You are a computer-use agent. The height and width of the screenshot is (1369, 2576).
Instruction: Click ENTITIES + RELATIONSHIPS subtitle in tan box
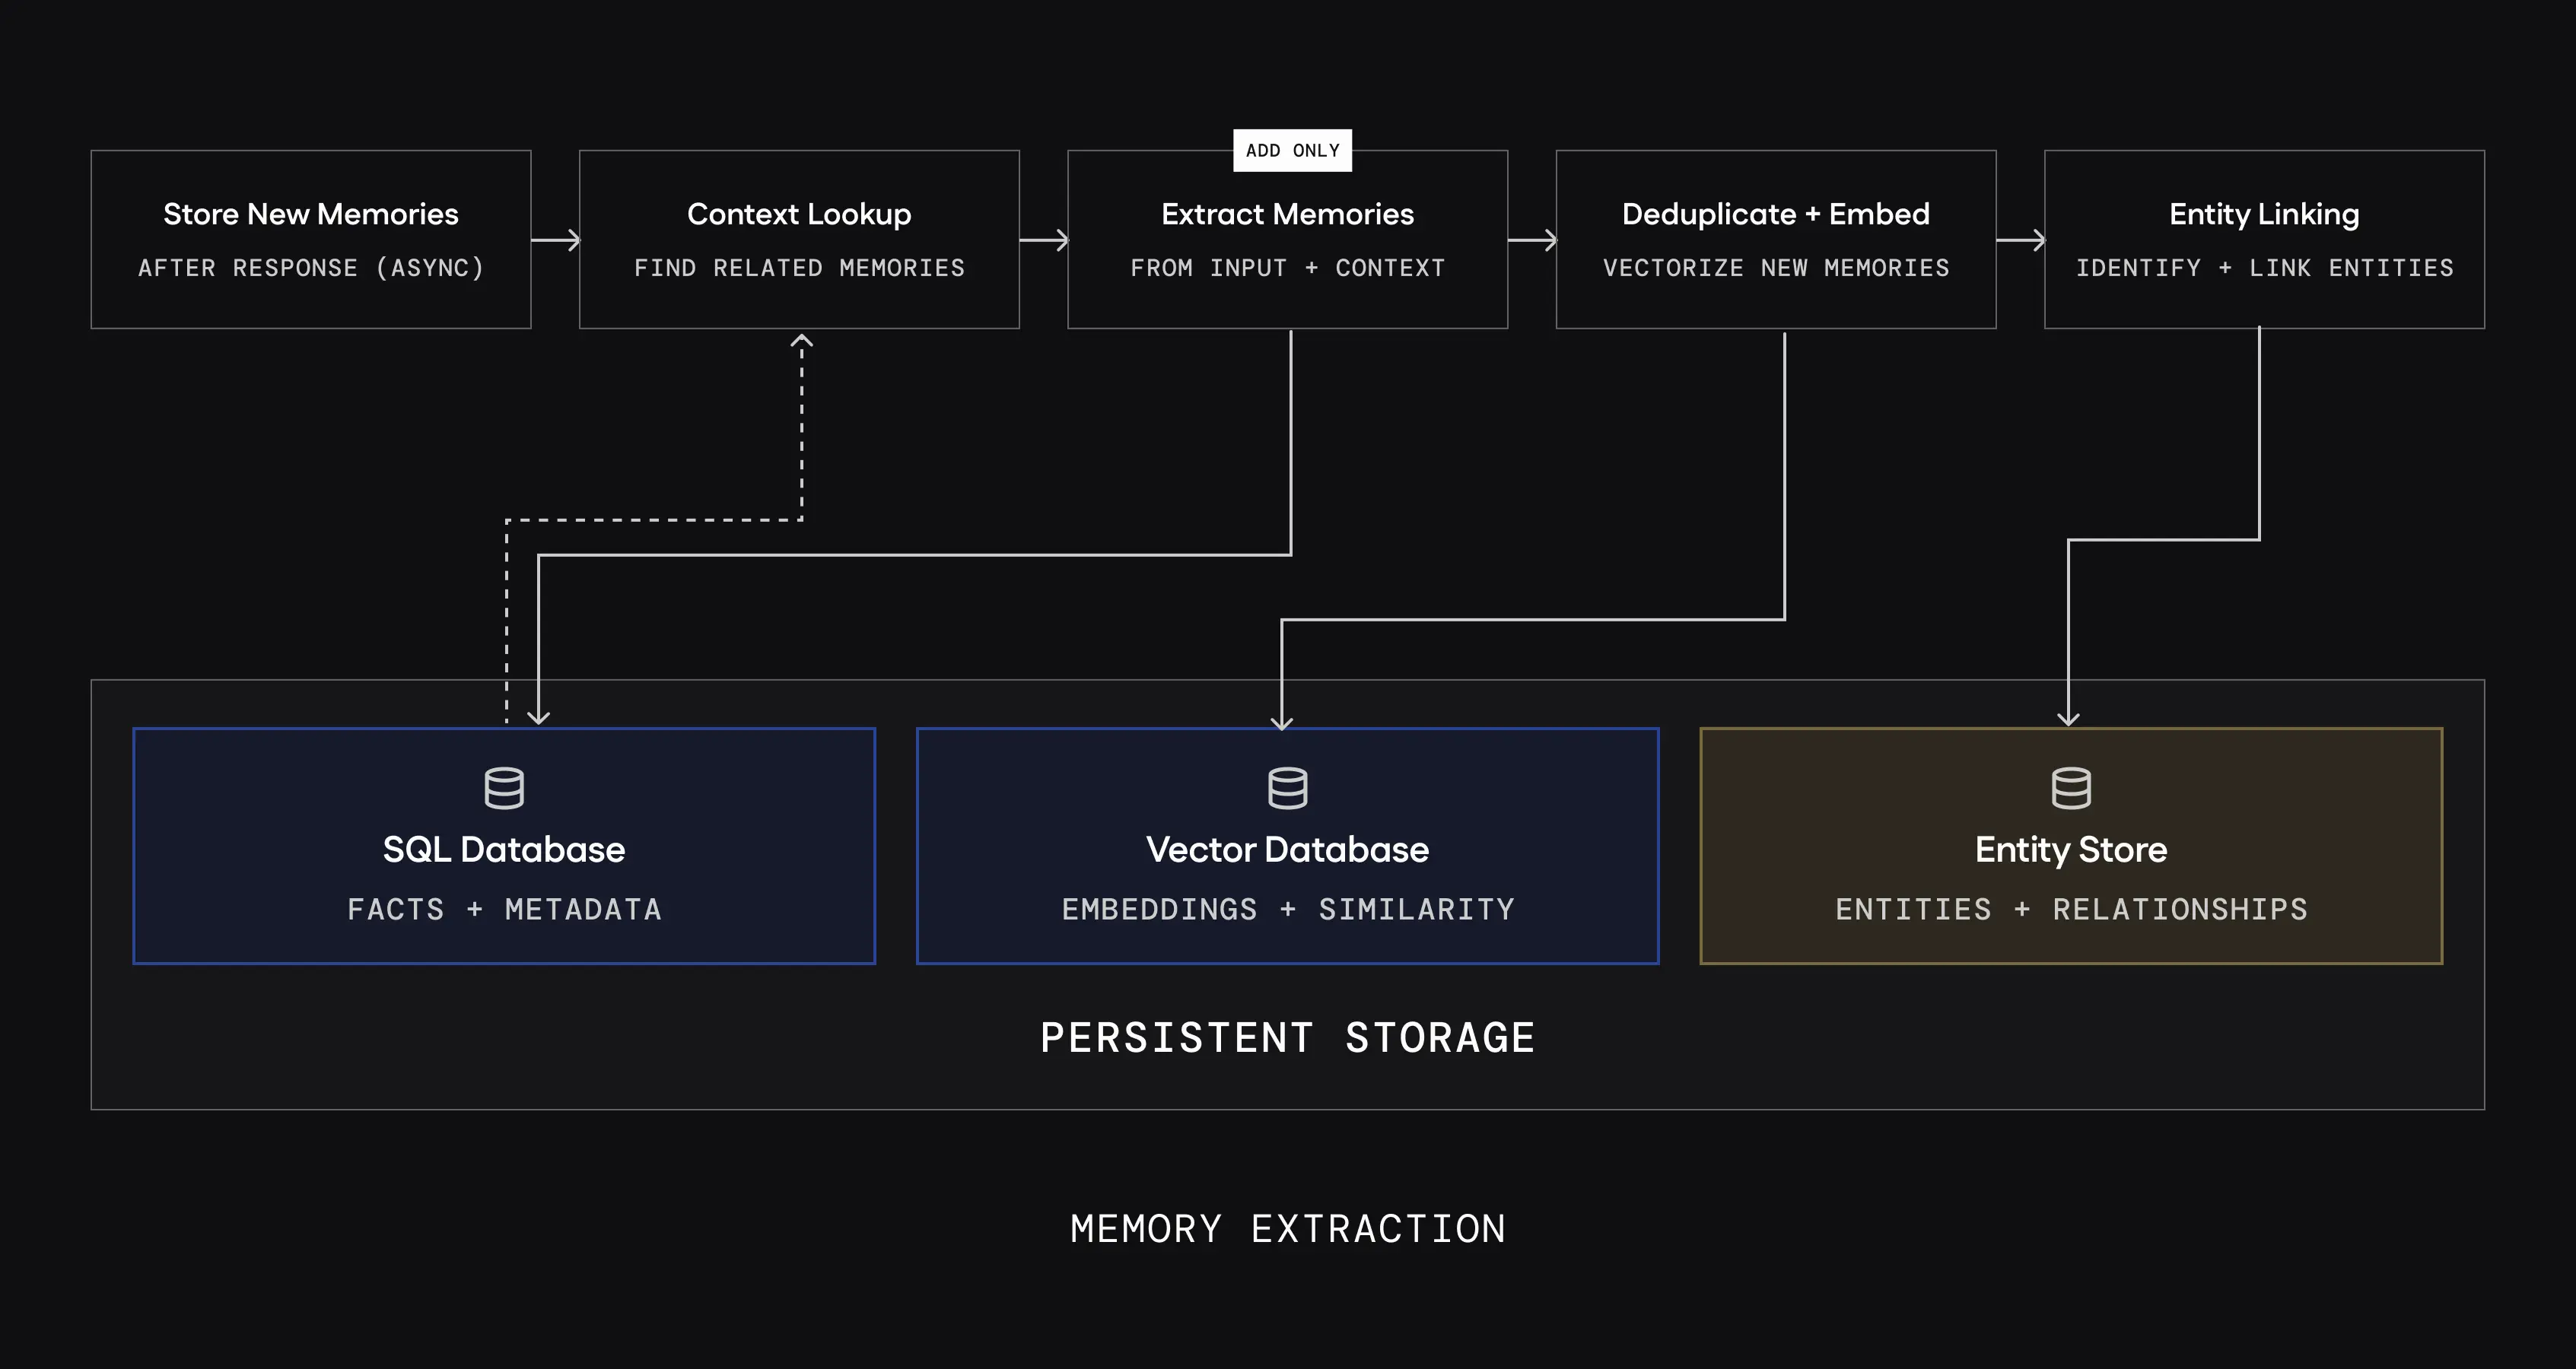point(2070,909)
